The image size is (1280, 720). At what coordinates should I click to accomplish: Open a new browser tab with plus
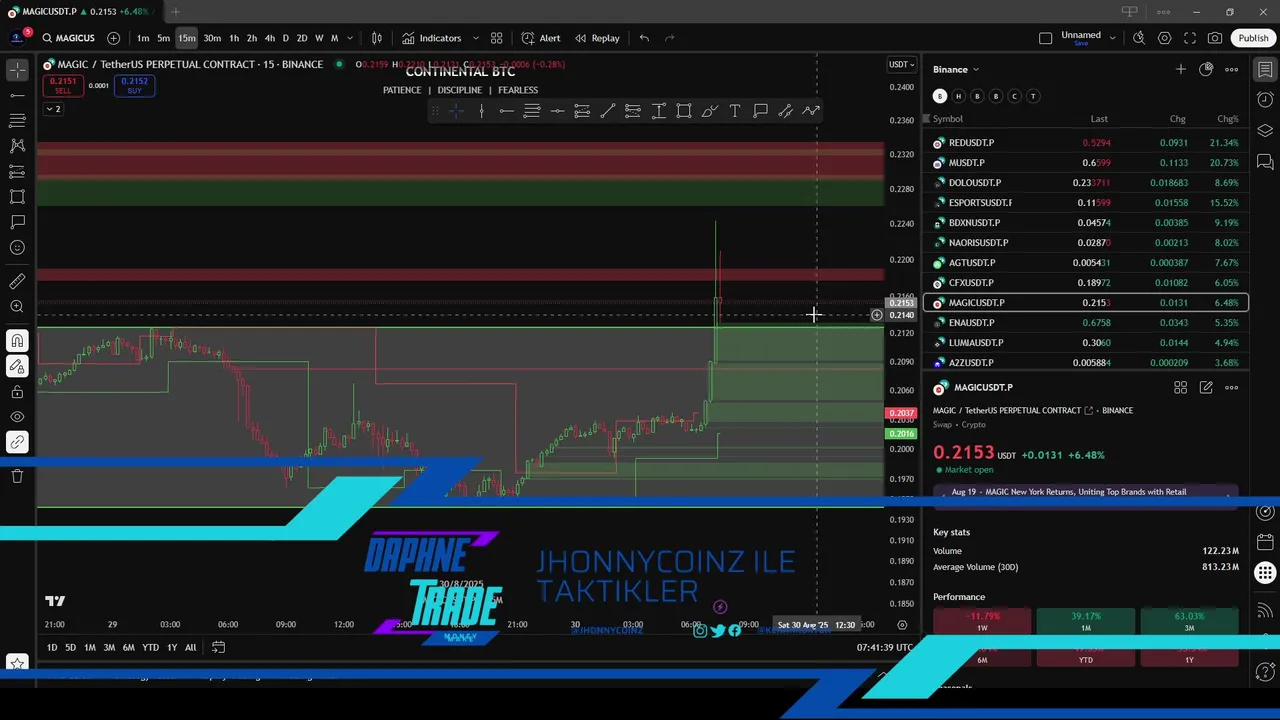(x=175, y=12)
